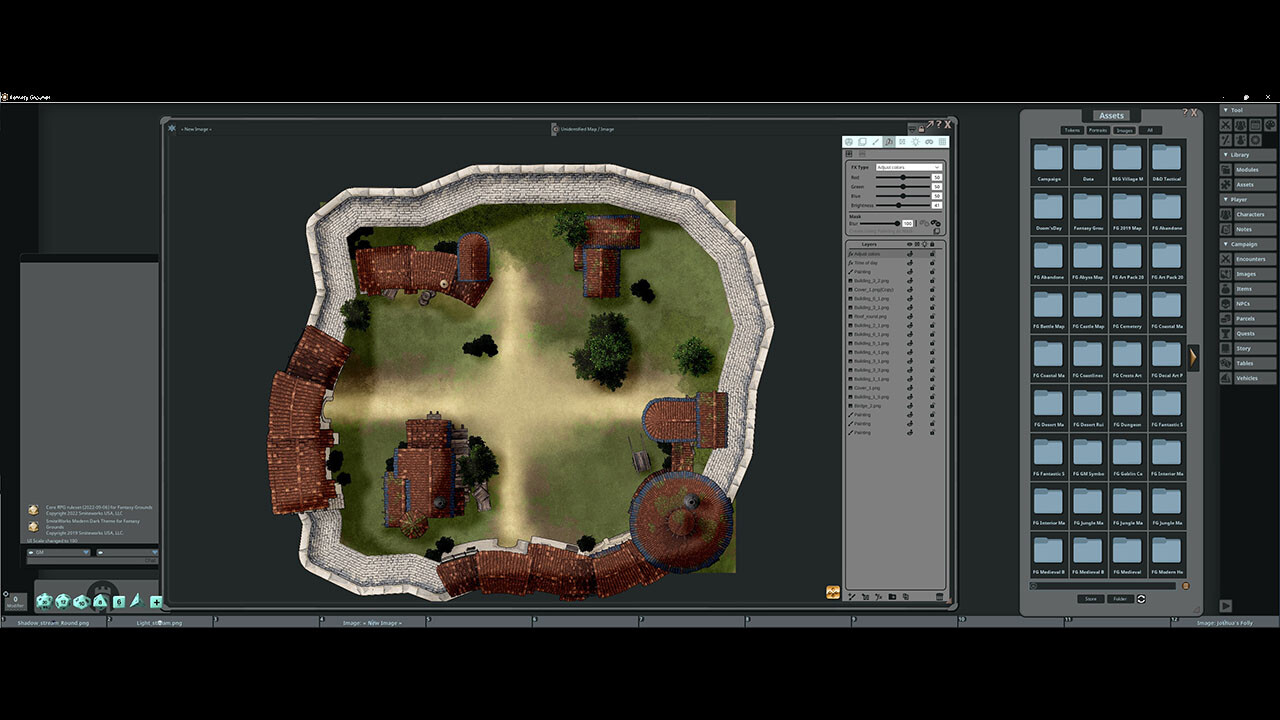
Task: Switch to the Portraits tab in Assets
Action: tap(1098, 130)
